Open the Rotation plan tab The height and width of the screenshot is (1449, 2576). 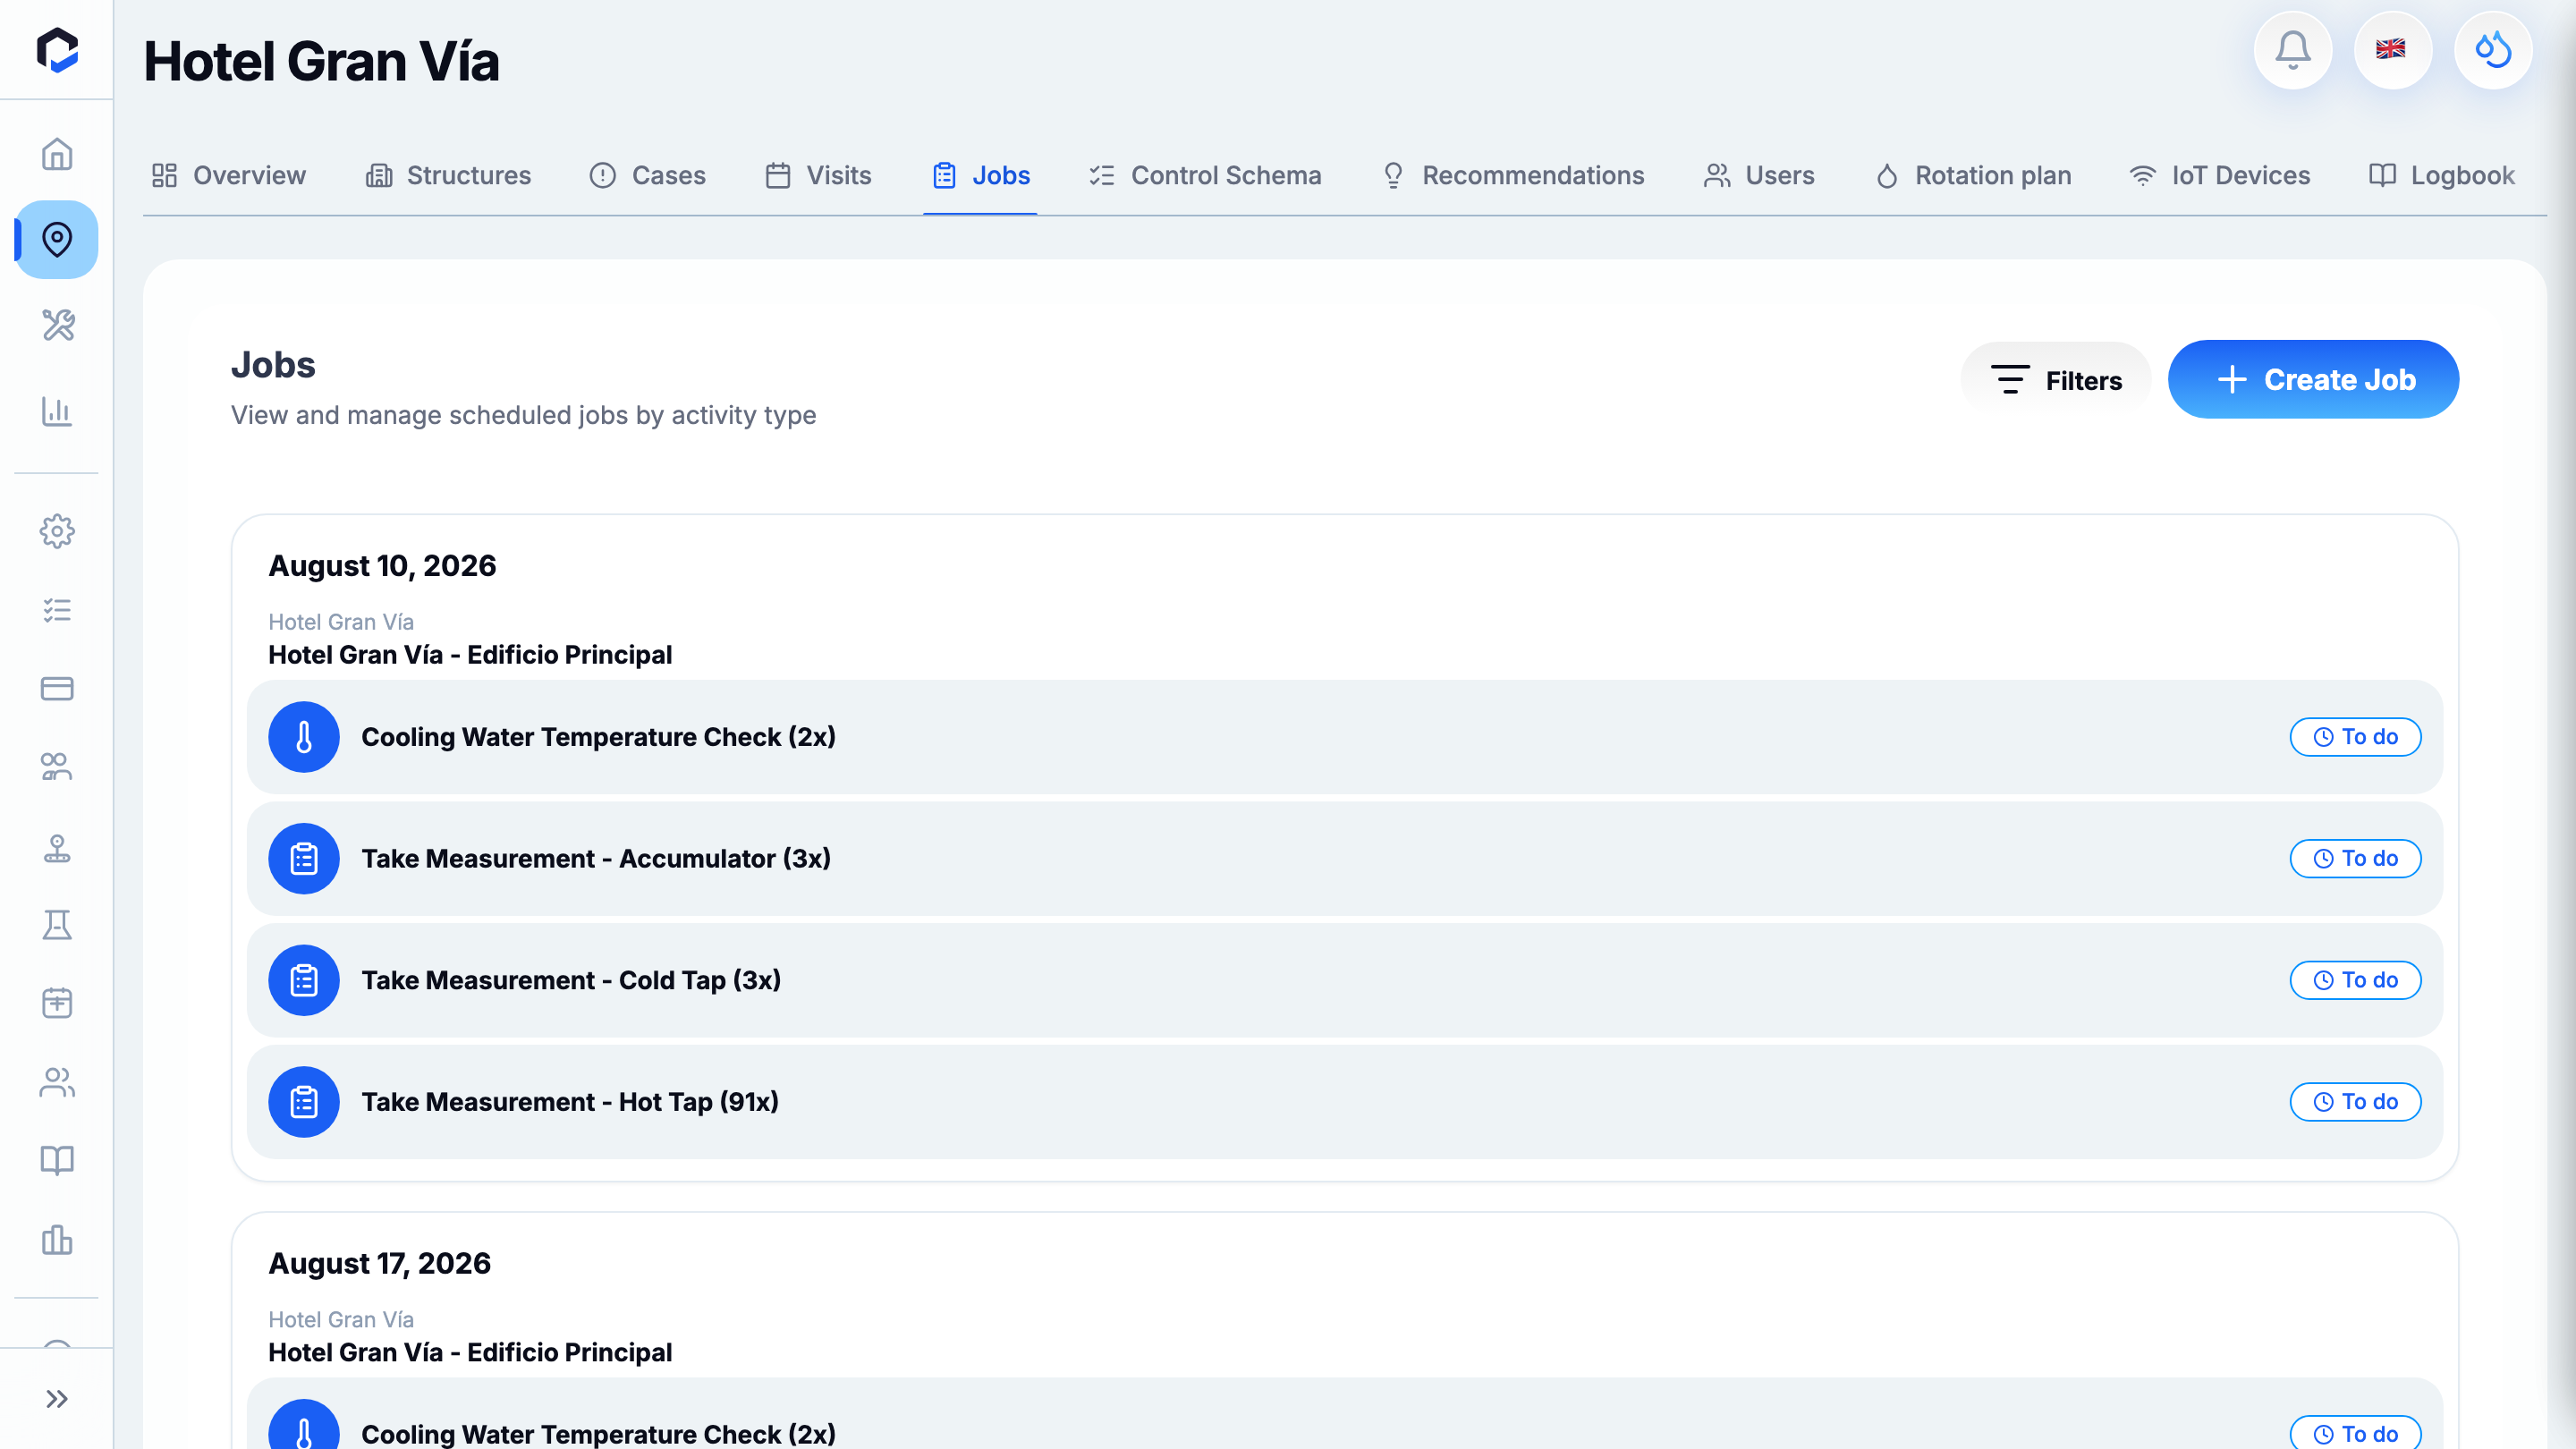(1973, 176)
